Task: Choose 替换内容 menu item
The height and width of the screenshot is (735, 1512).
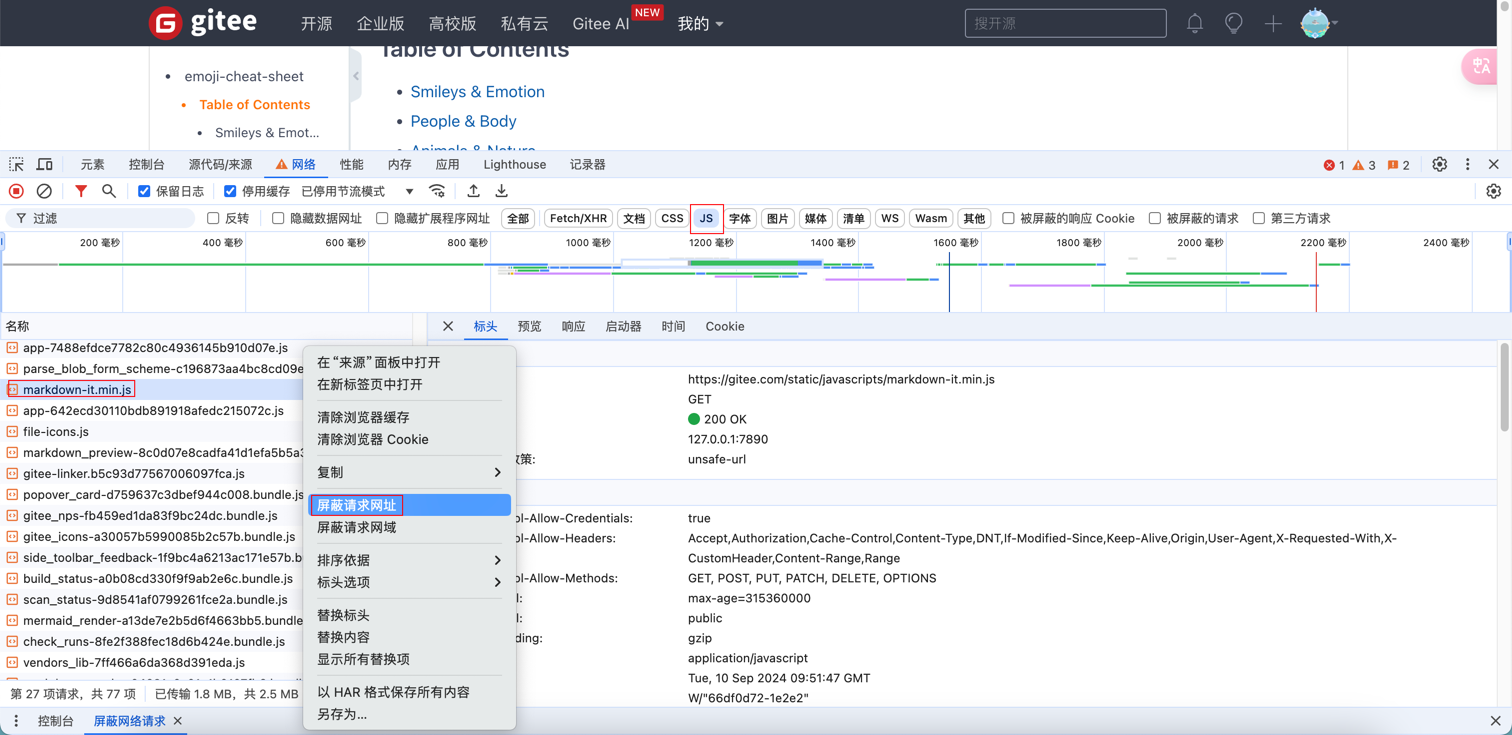Action: pos(409,637)
